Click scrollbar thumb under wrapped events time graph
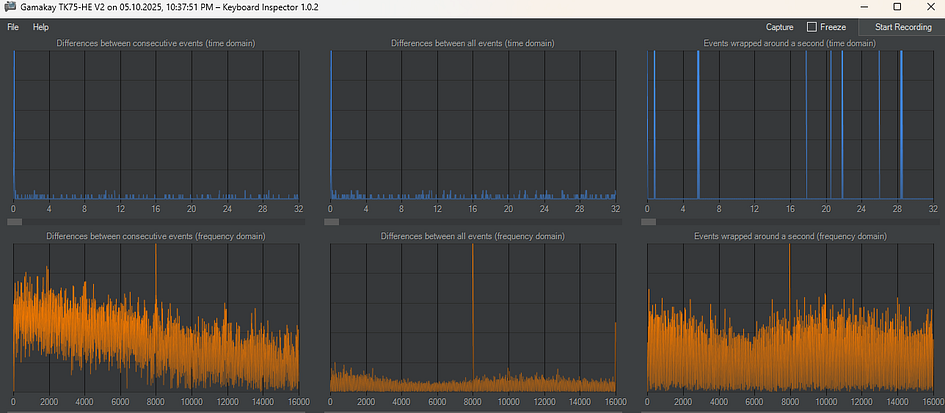Viewport: 945px width, 413px height. [648, 222]
